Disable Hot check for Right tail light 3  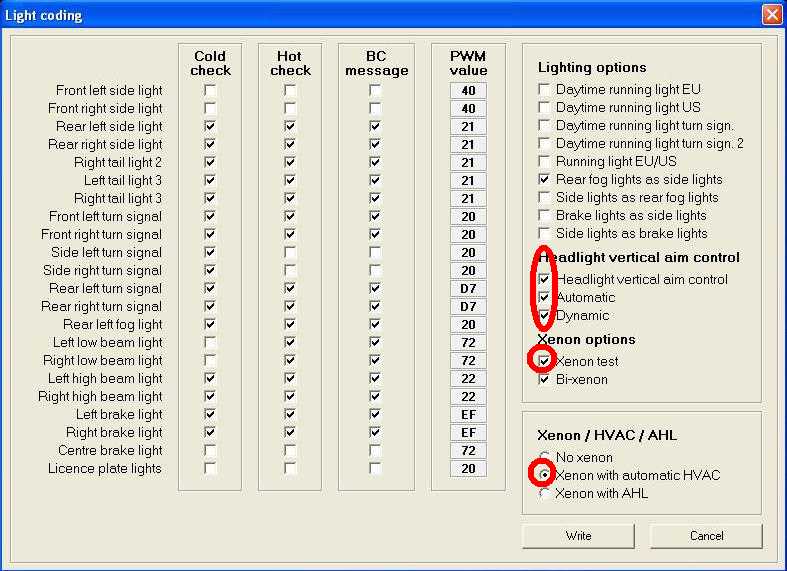290,198
